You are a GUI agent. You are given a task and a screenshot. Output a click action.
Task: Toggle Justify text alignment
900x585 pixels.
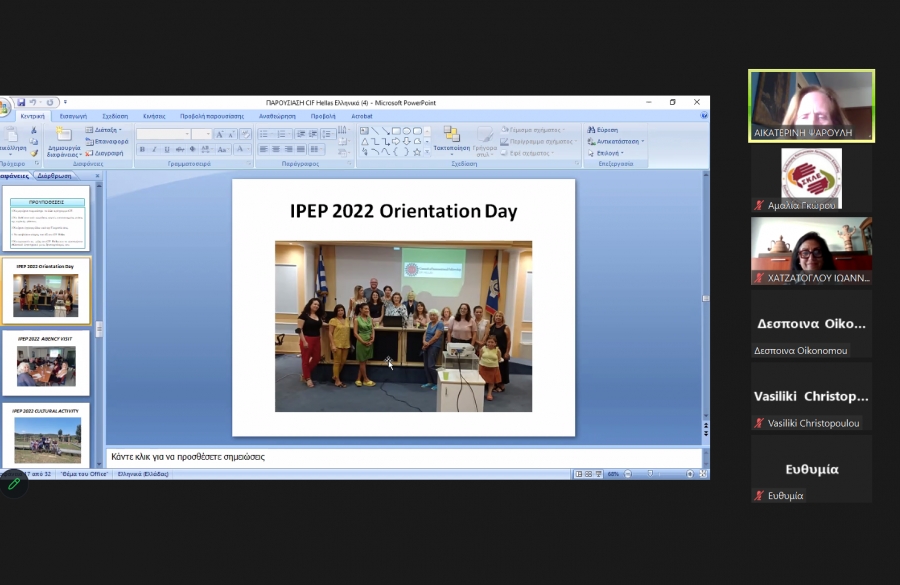pyautogui.click(x=301, y=149)
